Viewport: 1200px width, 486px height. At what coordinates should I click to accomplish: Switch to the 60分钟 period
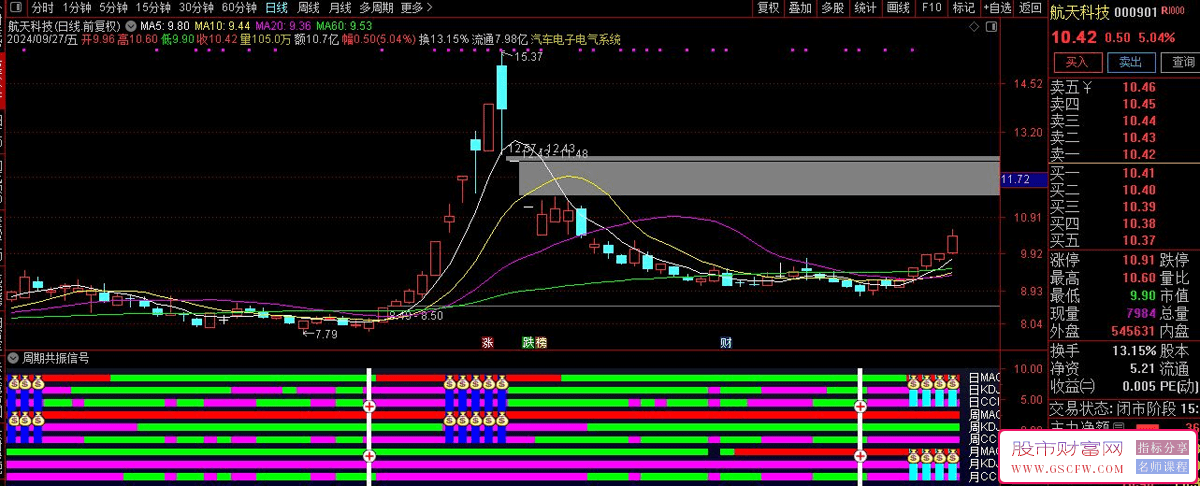pyautogui.click(x=239, y=7)
